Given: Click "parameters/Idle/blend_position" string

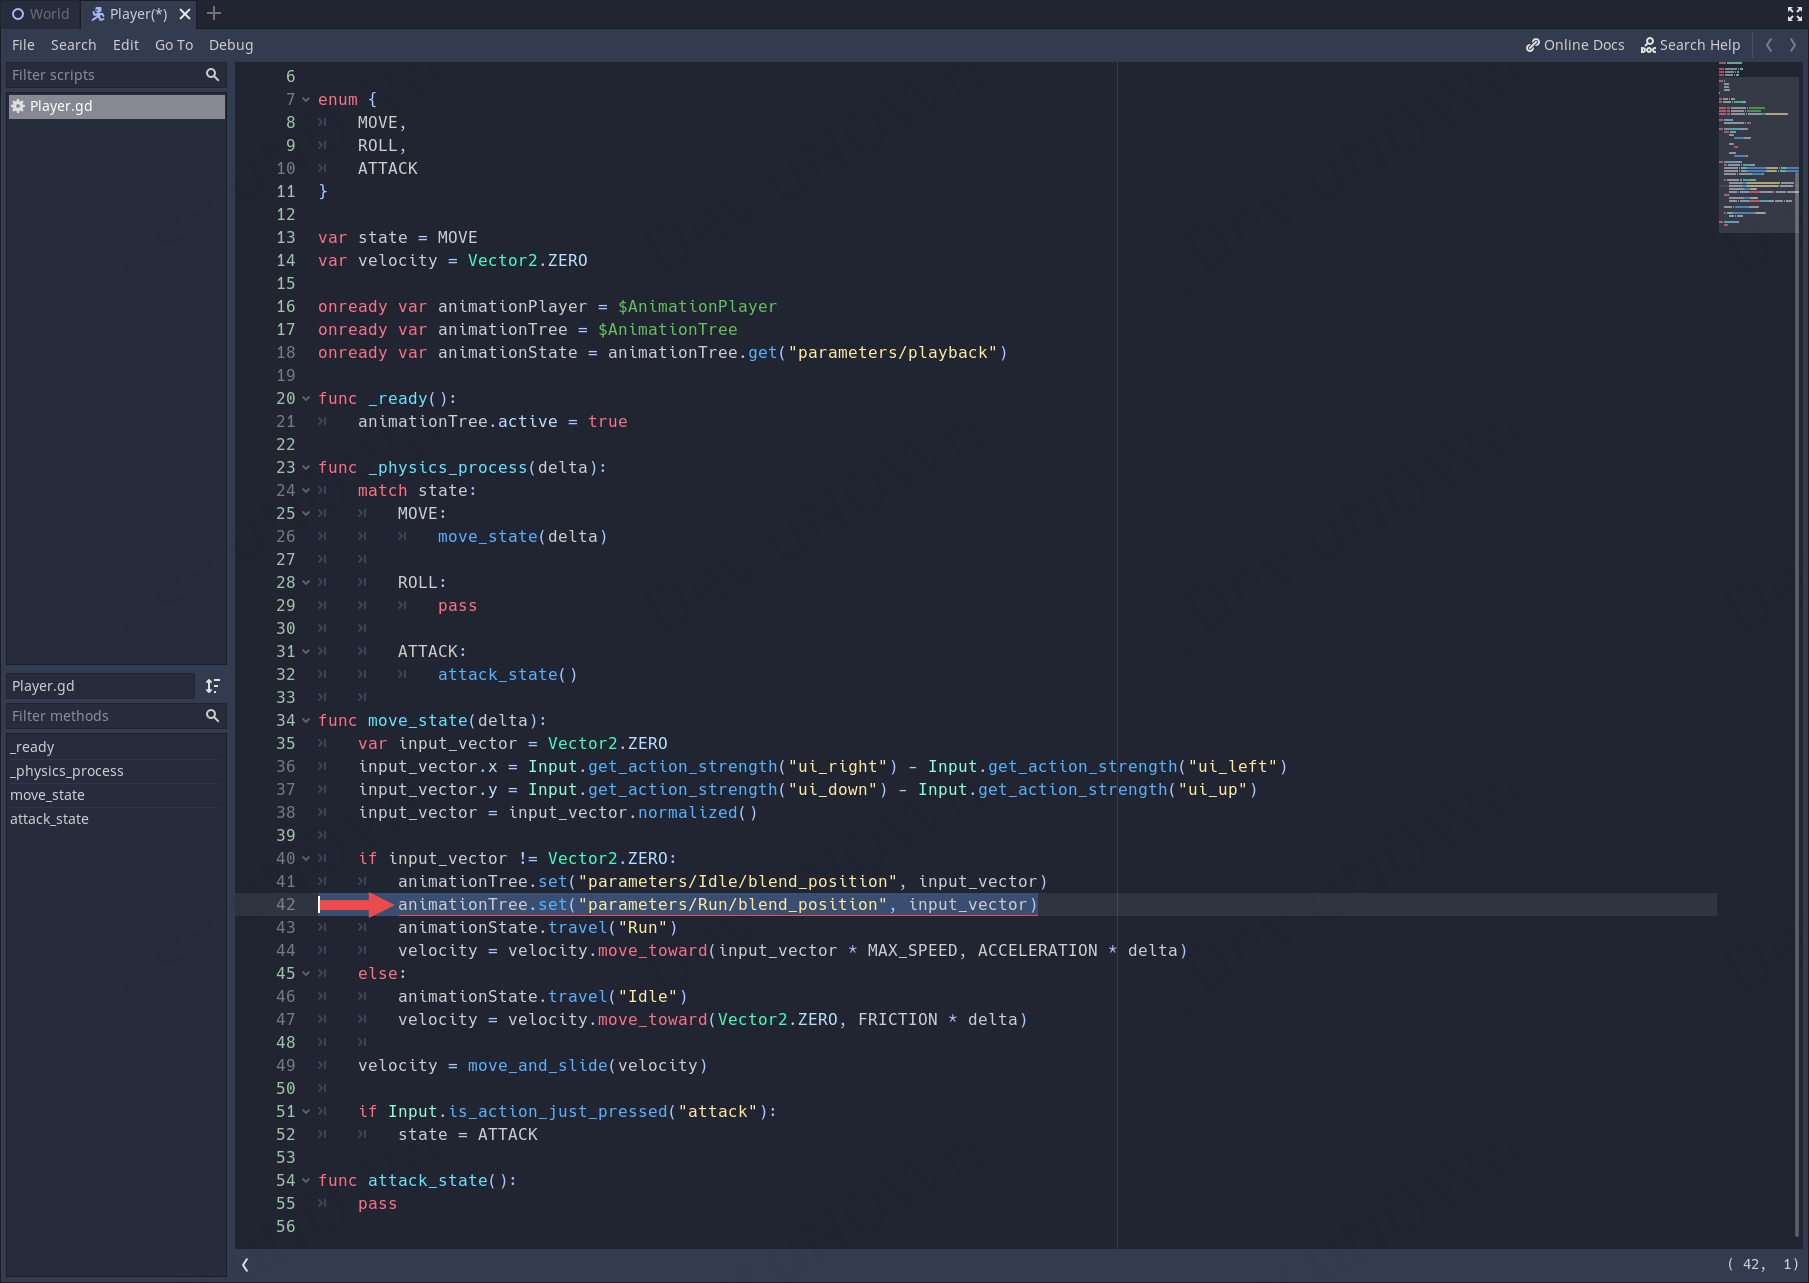Looking at the screenshot, I should pos(738,882).
